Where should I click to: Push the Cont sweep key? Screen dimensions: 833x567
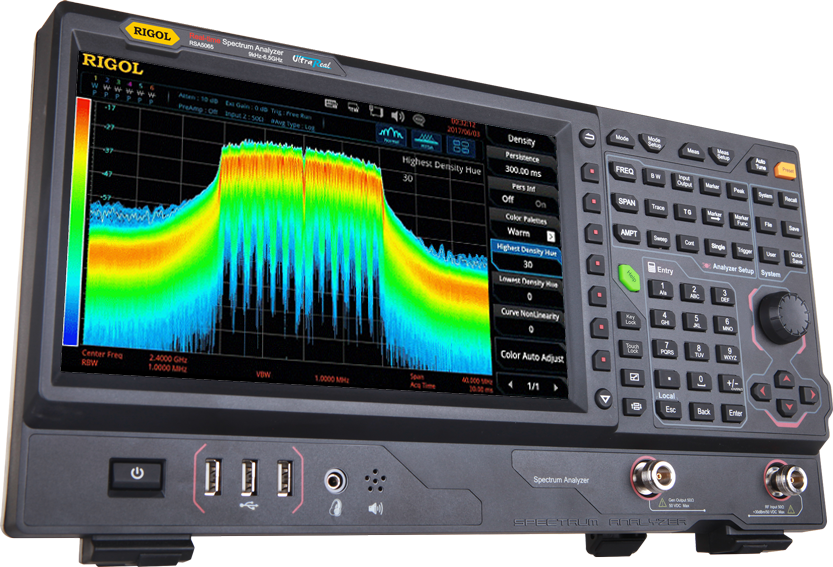point(689,242)
